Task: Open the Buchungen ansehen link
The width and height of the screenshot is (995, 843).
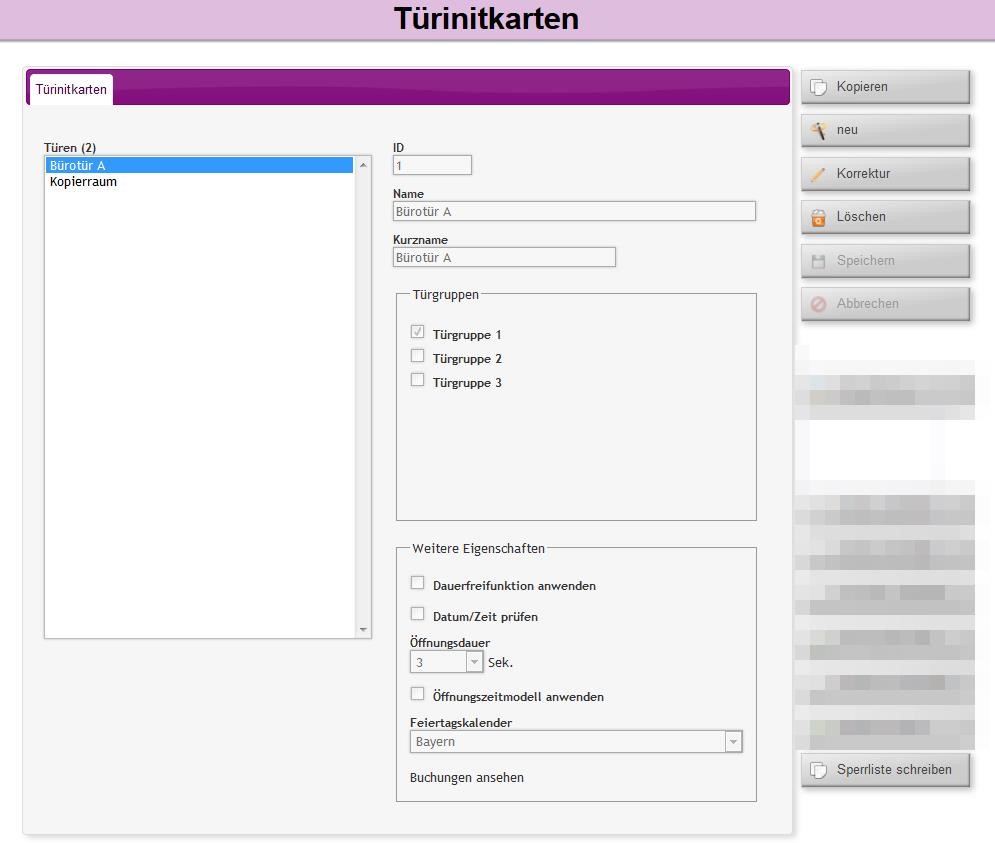Action: [467, 778]
